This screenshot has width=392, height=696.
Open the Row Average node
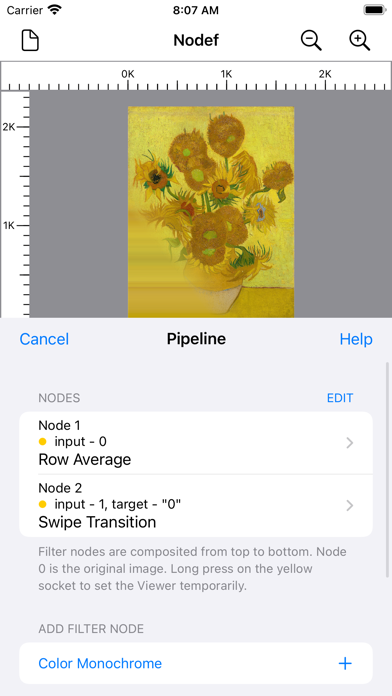[196, 443]
